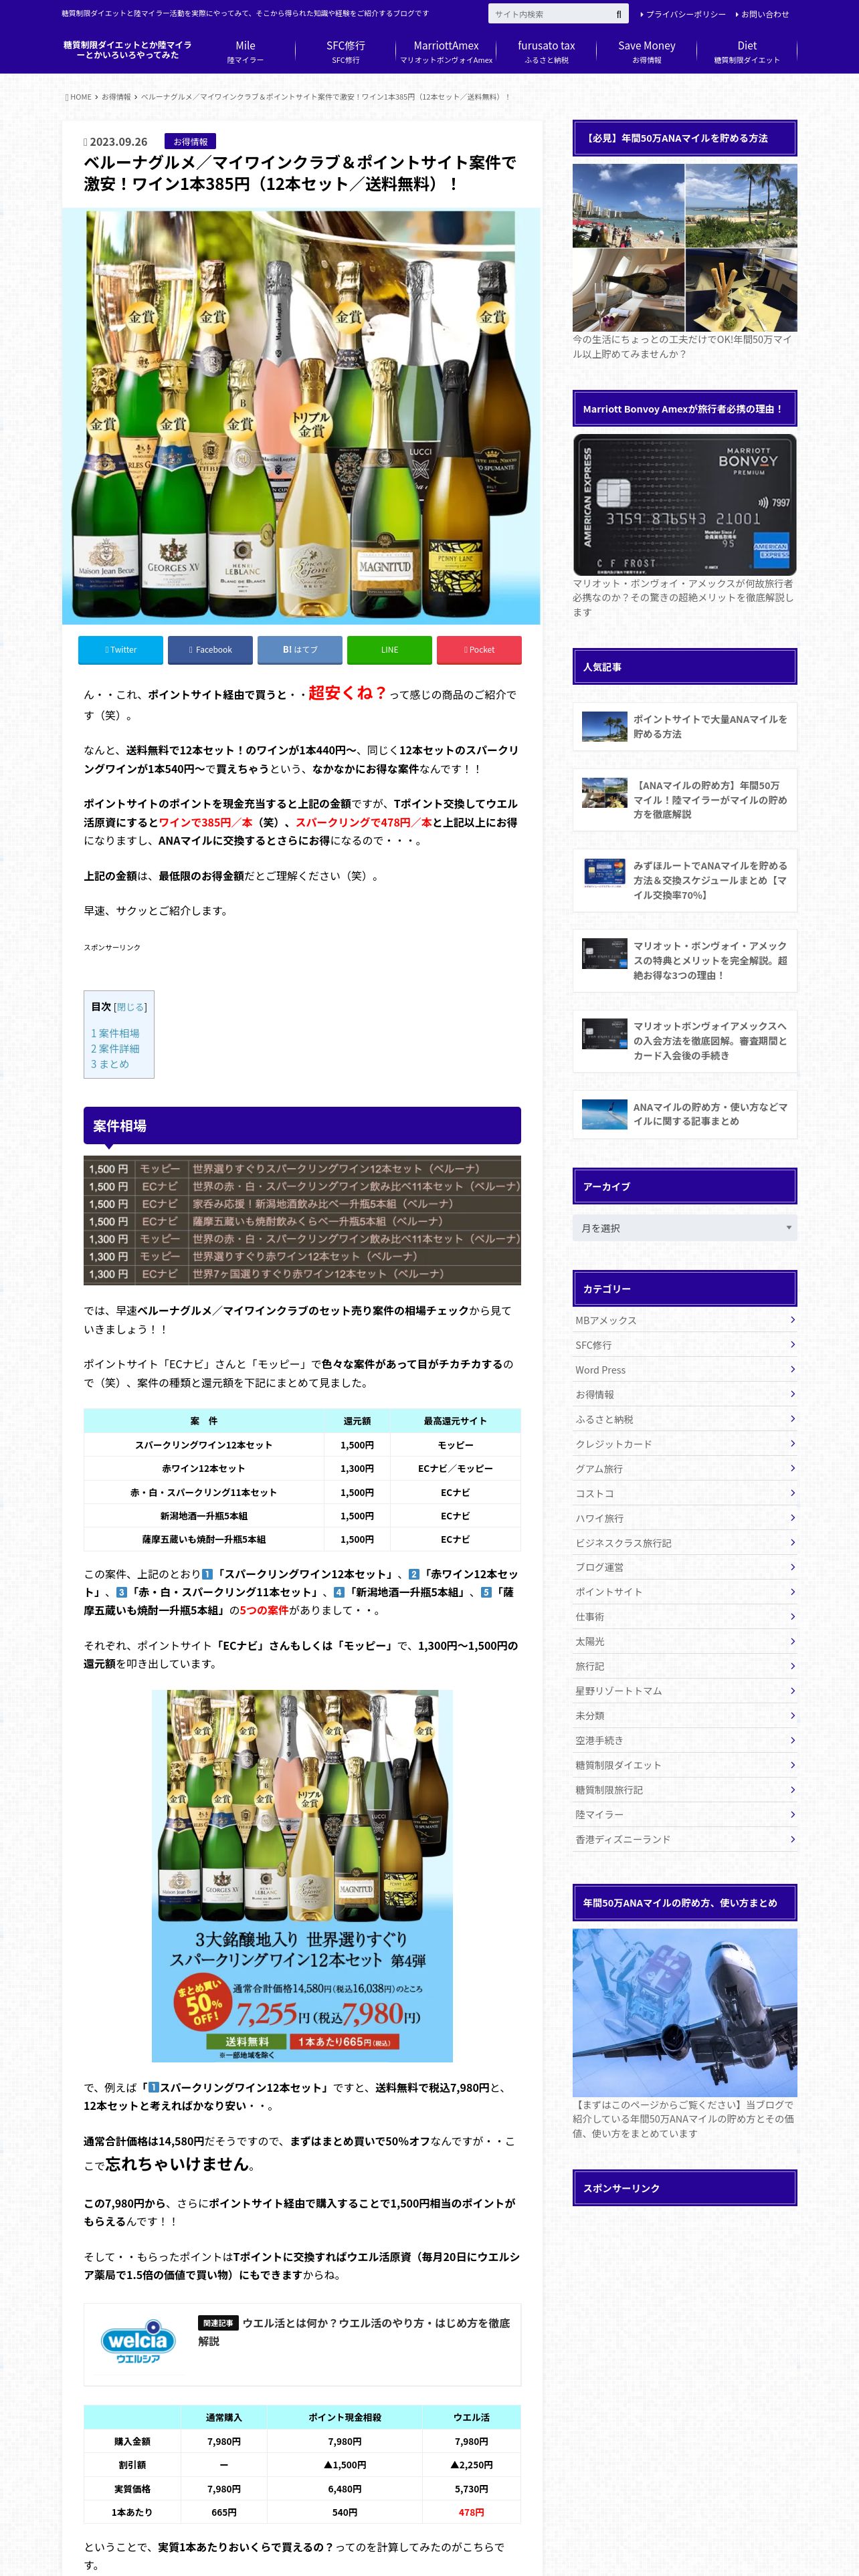This screenshot has width=859, height=2576.
Task: Select the furusato tax menu item
Action: 546,52
